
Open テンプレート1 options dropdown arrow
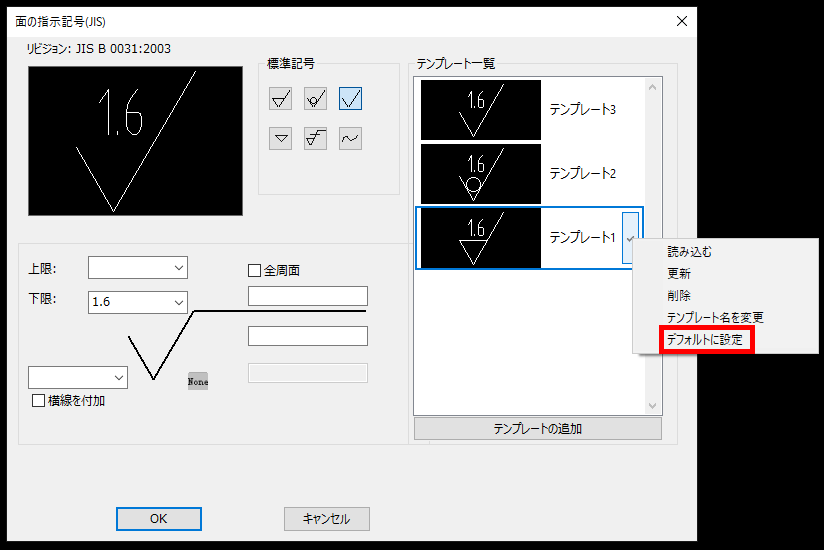coord(630,238)
